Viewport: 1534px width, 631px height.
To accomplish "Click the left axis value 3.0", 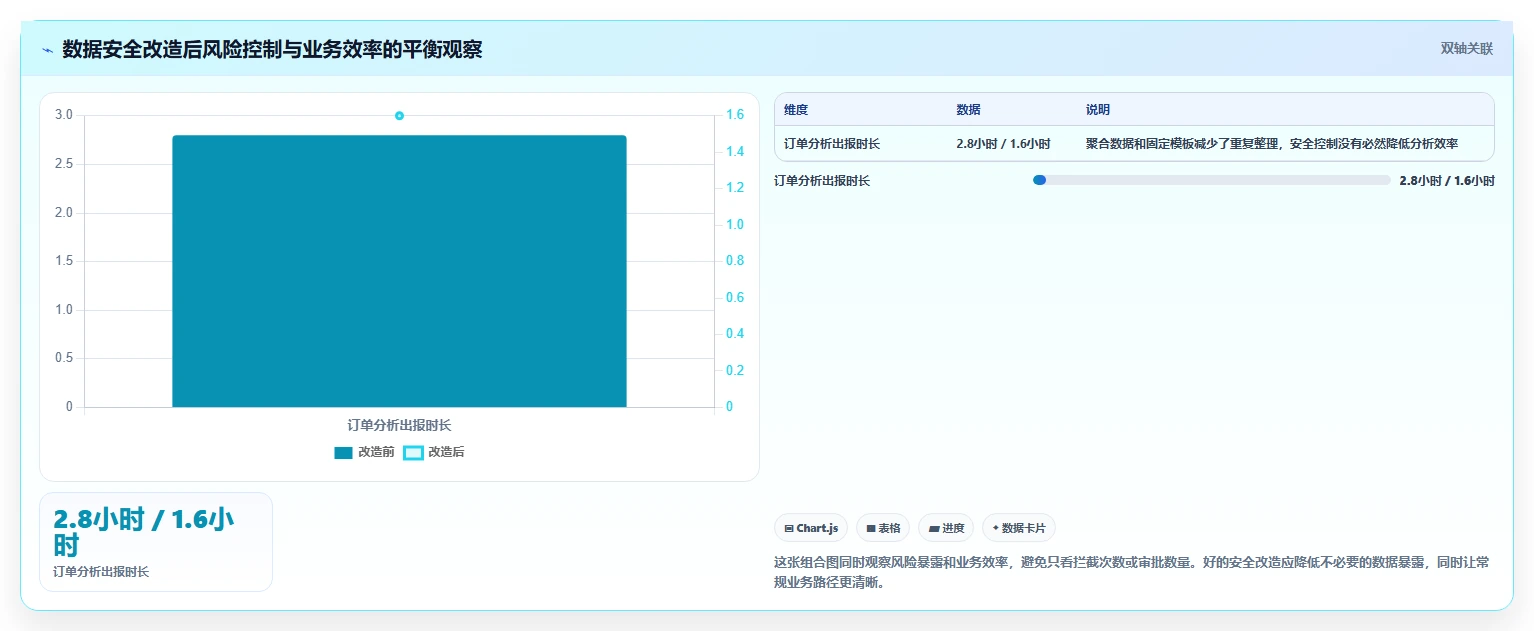I will [x=64, y=115].
